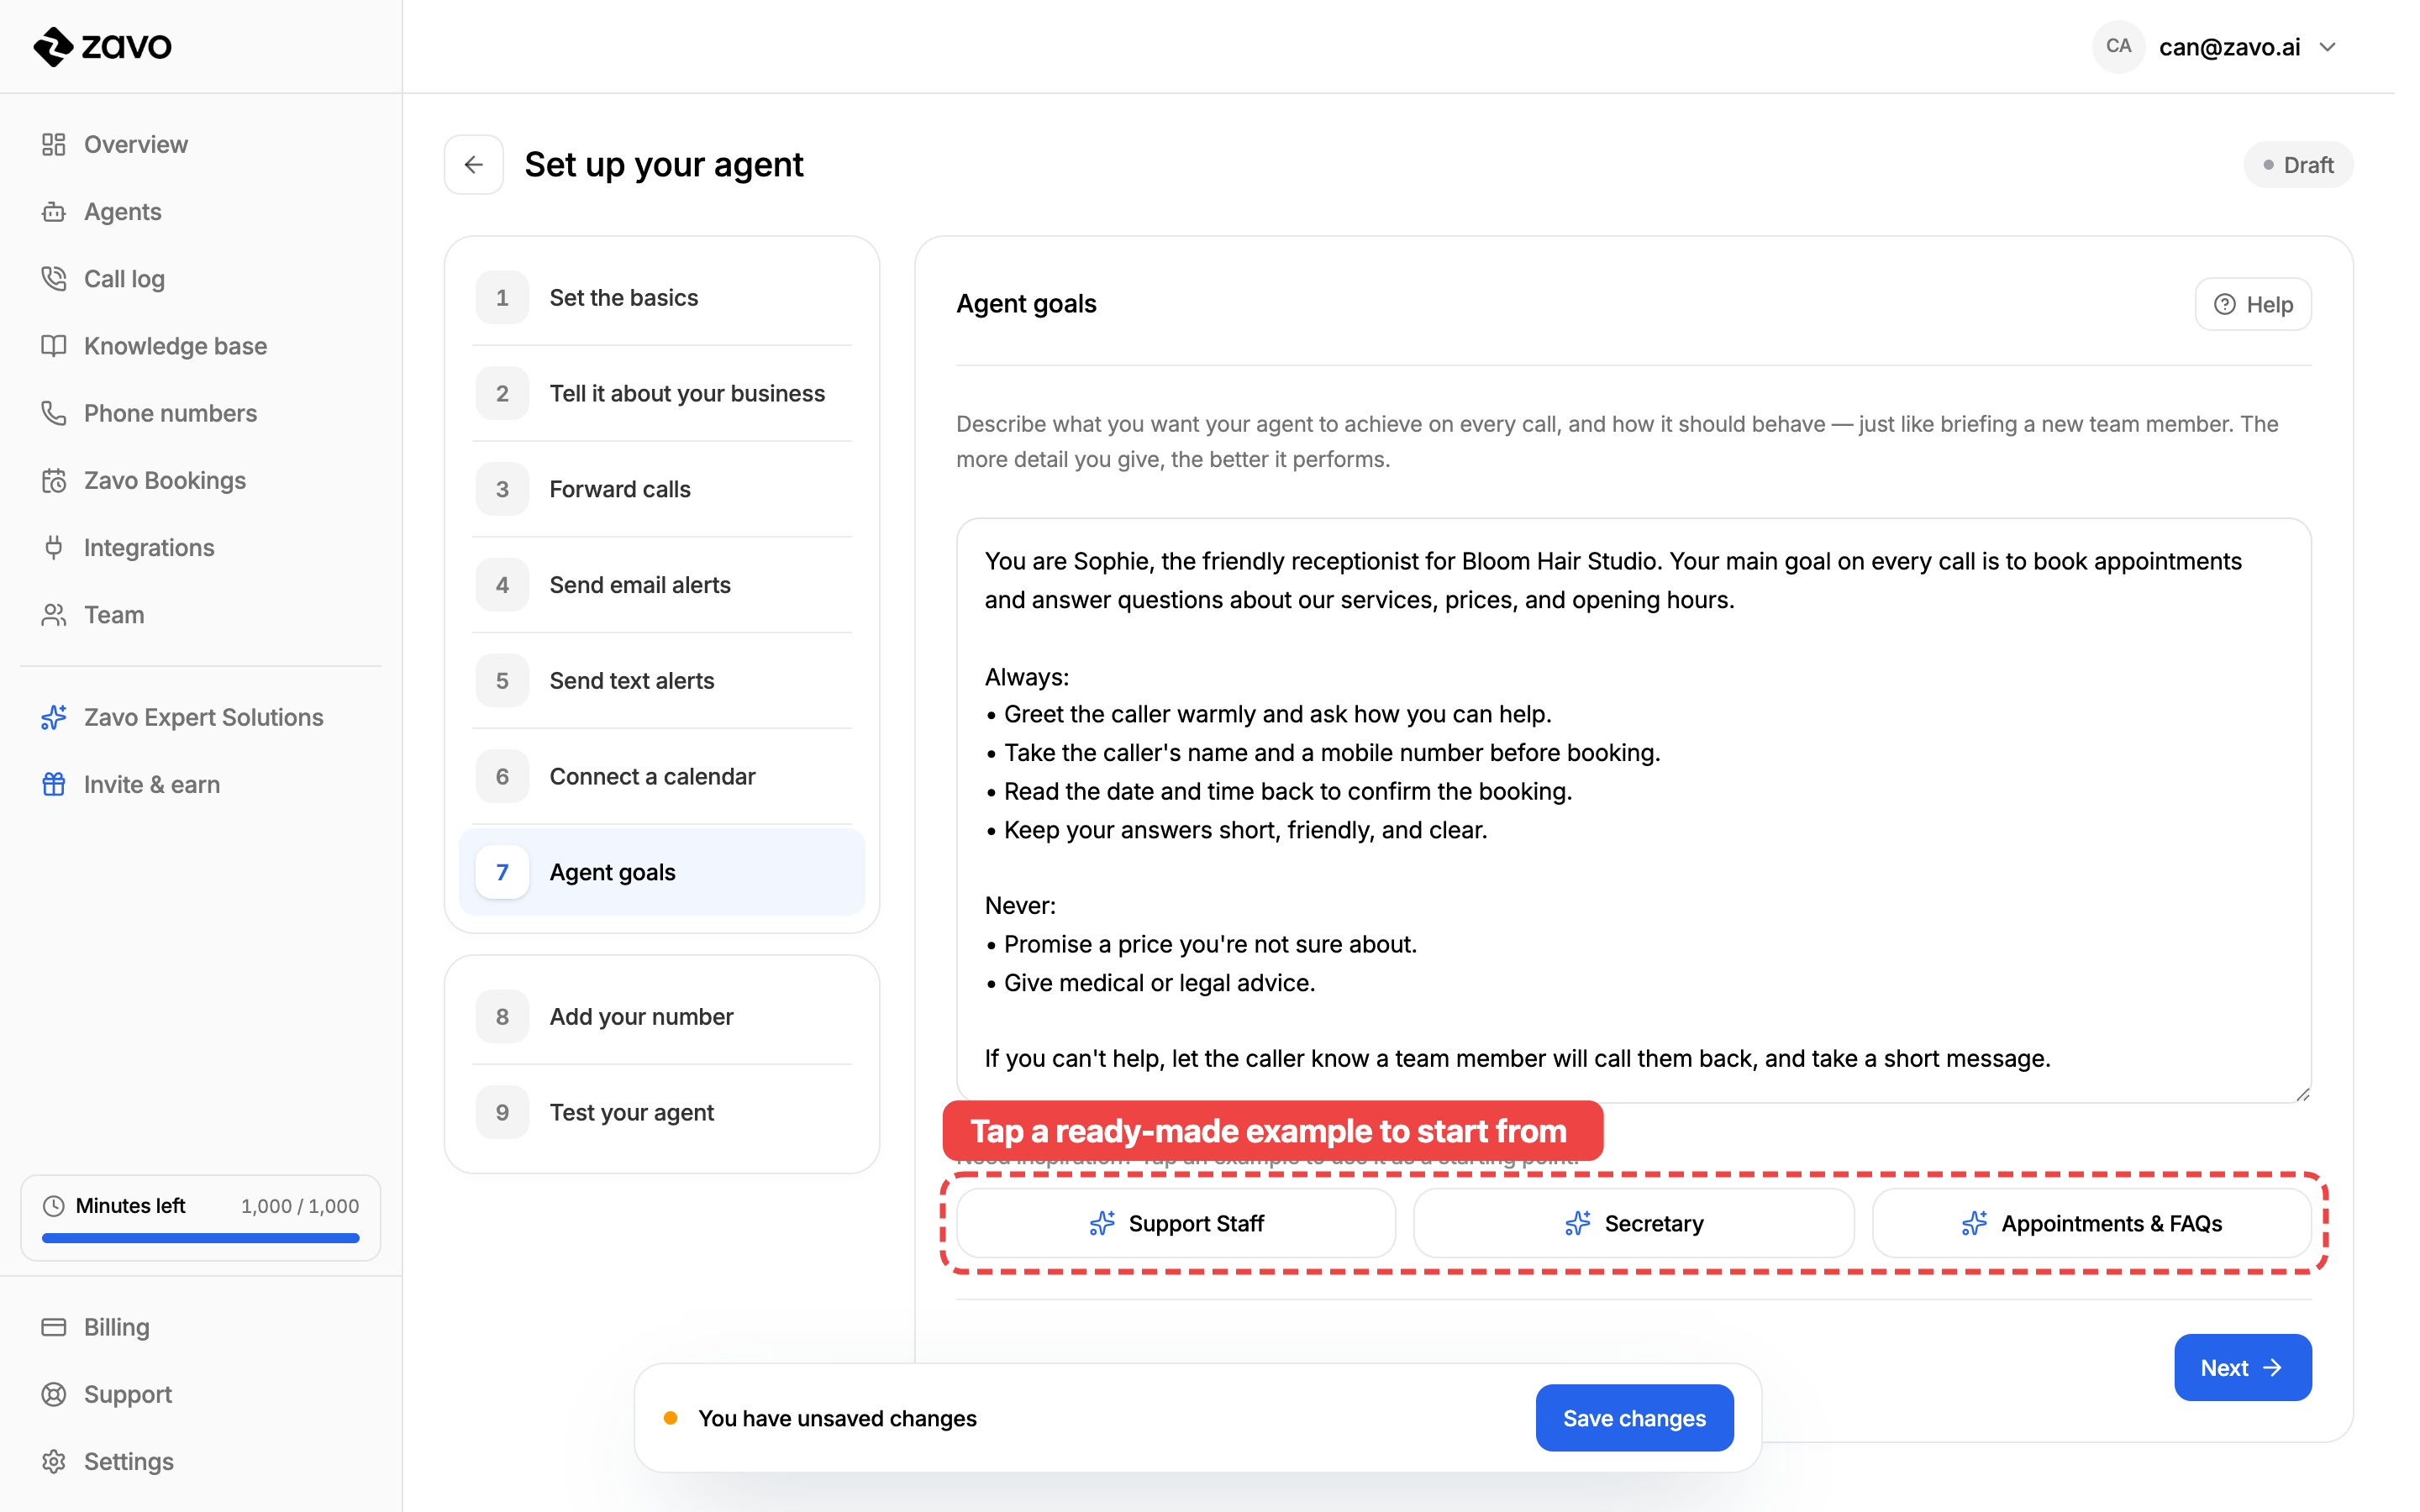Click the text area resize handle
Viewport: 2420px width, 1512px height.
click(2302, 1094)
